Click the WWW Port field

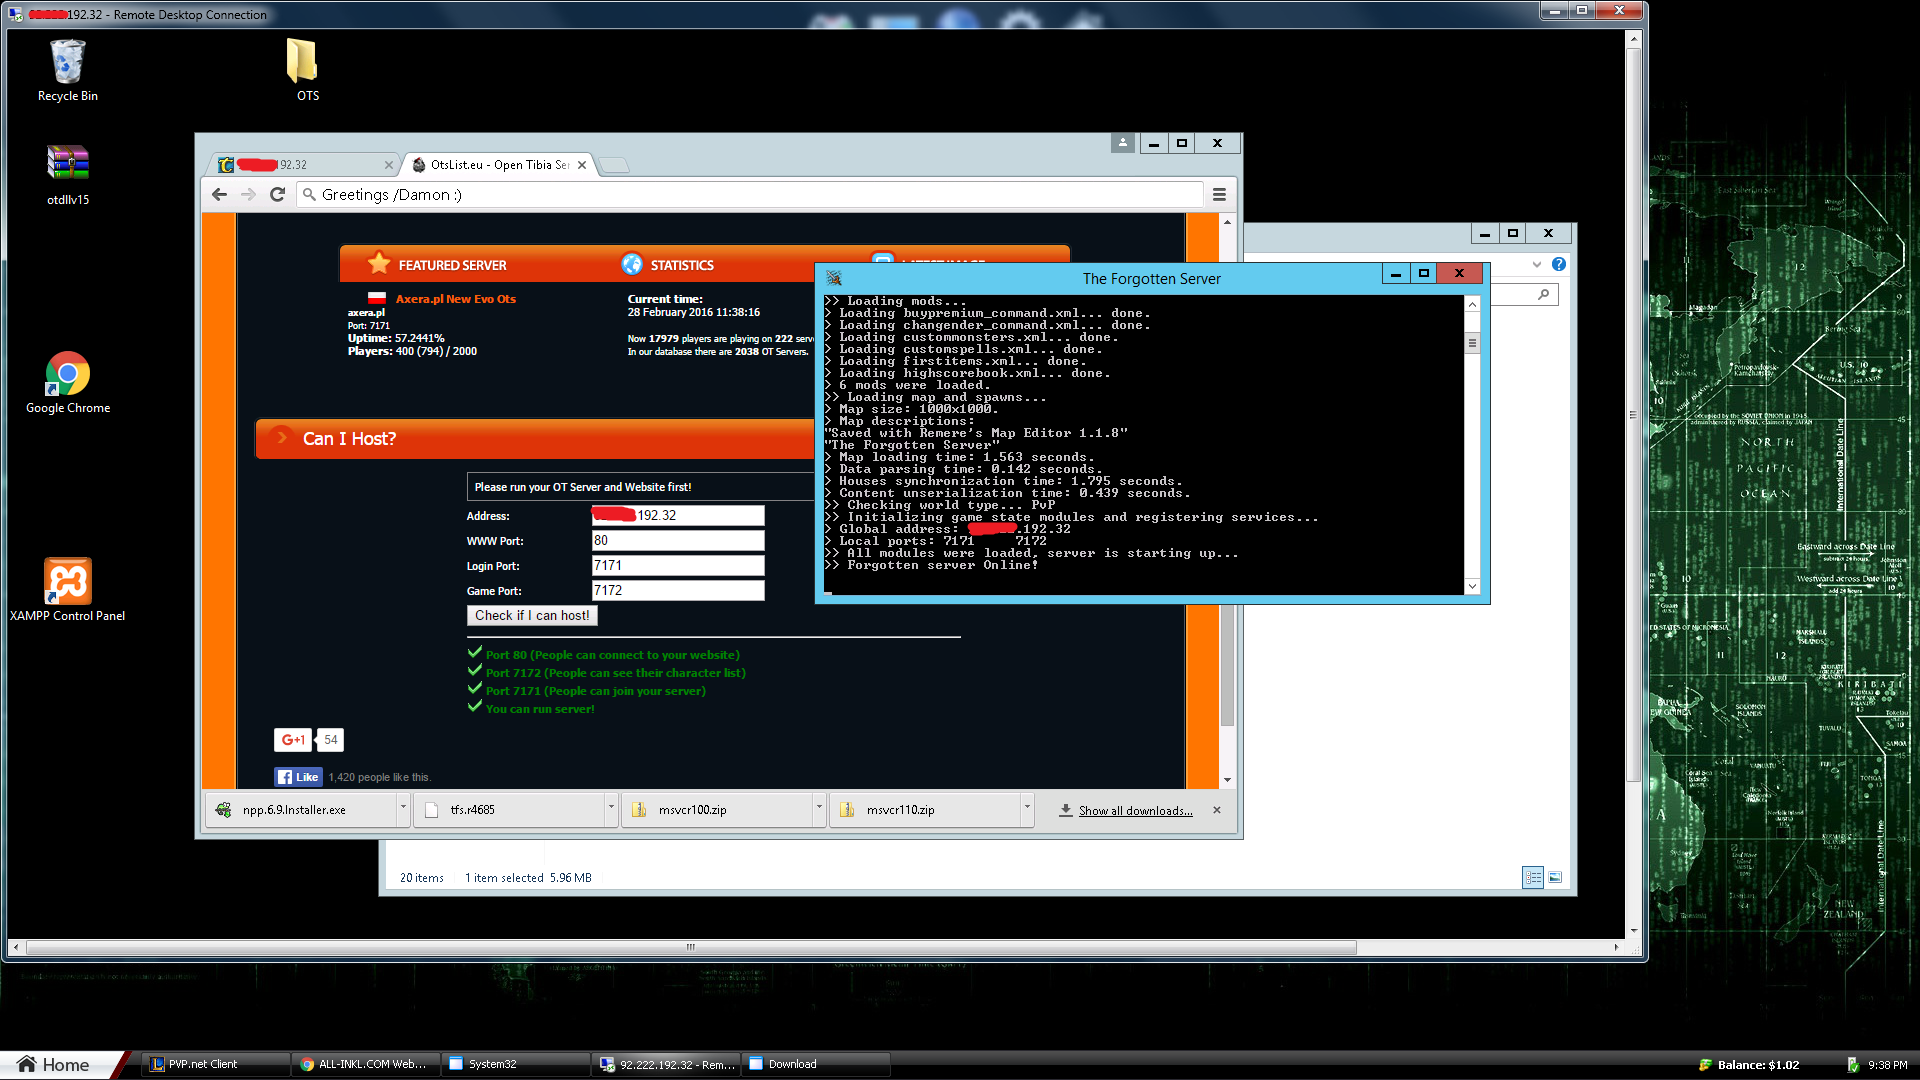(x=678, y=540)
